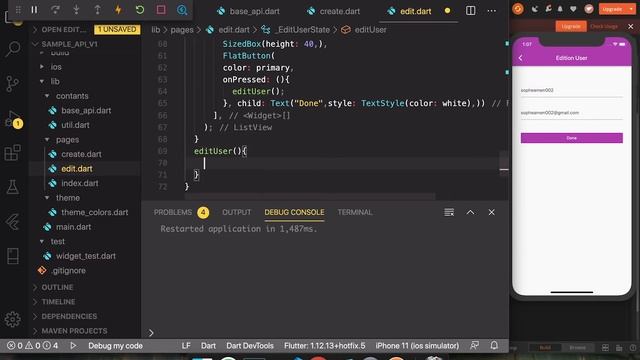Open the editor More Actions menu
This screenshot has width=640, height=360.
pos(492,11)
